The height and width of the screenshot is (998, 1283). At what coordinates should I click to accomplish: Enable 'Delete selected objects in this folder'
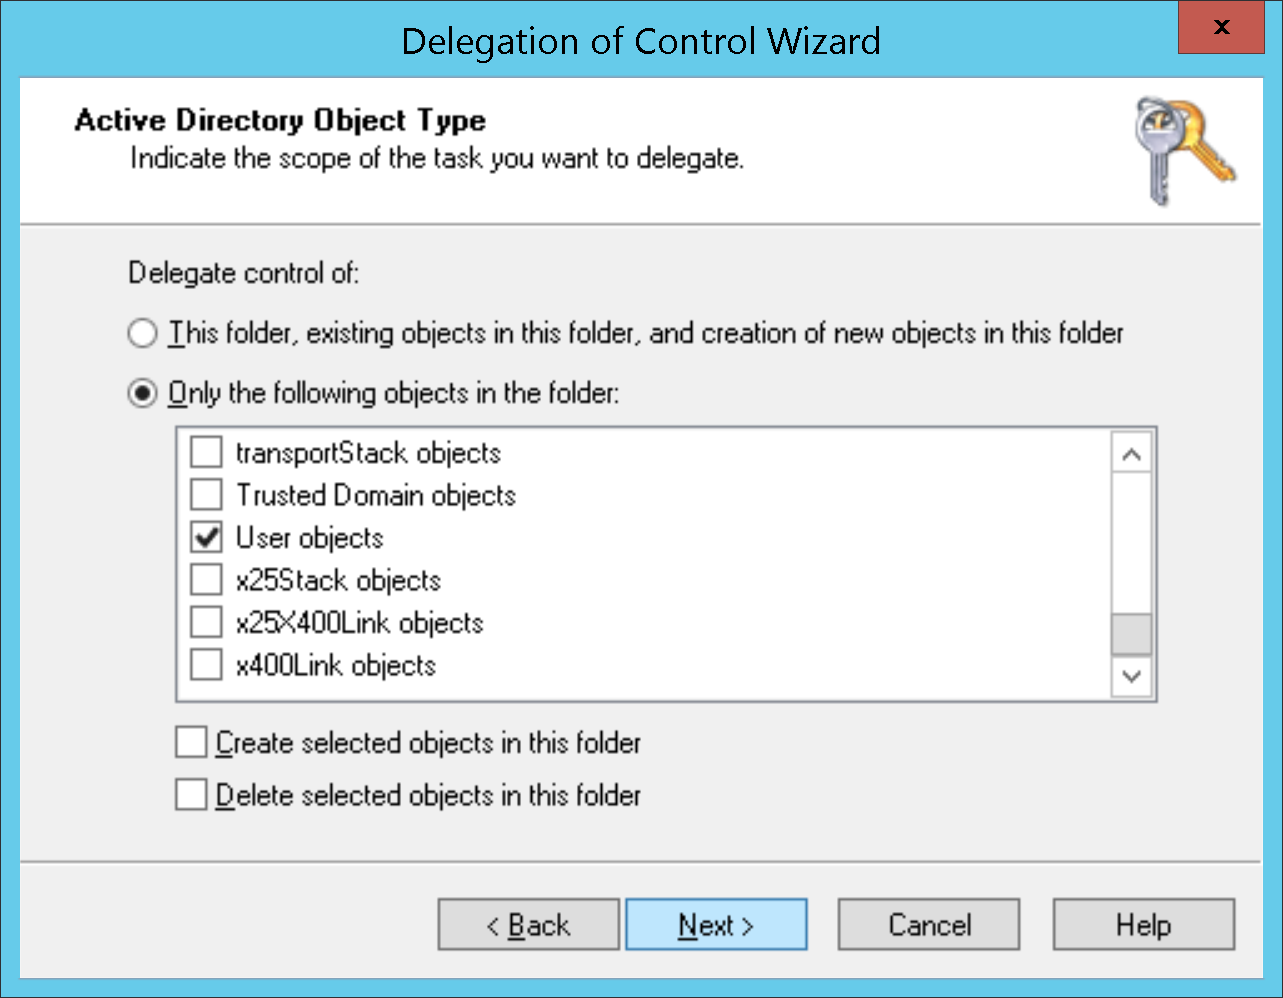point(190,796)
